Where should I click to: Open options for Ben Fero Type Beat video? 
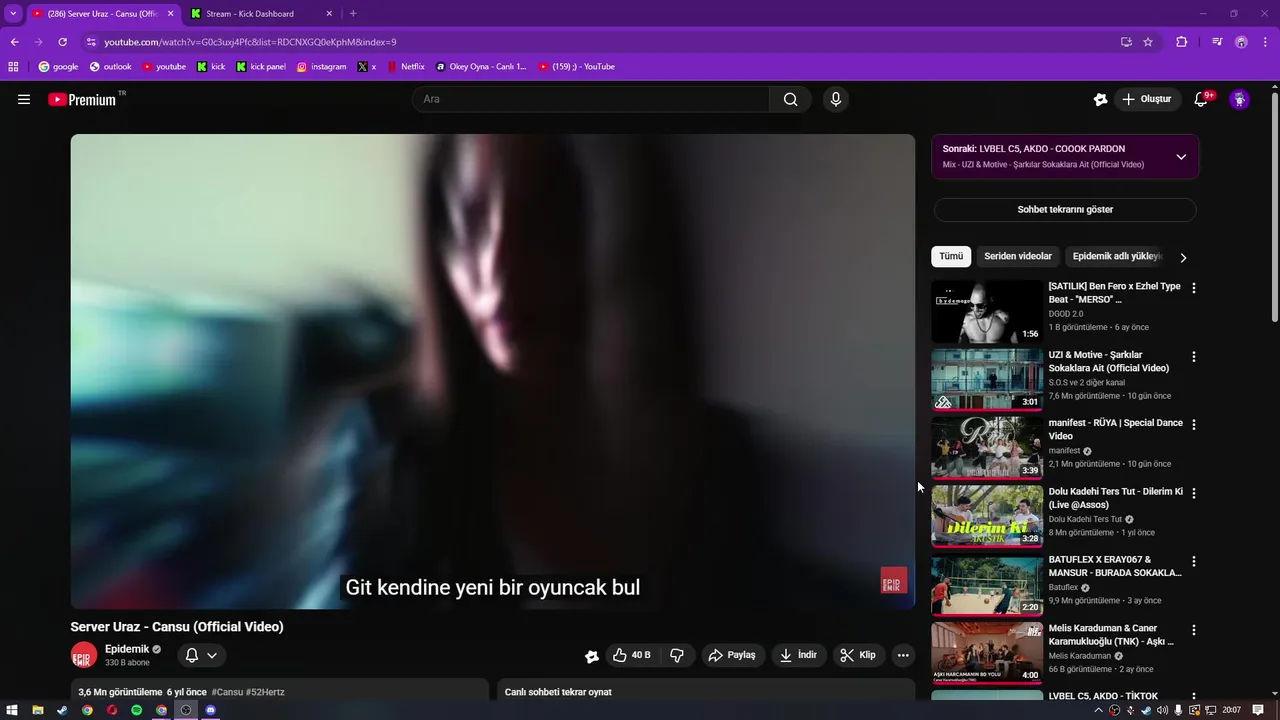[1193, 288]
